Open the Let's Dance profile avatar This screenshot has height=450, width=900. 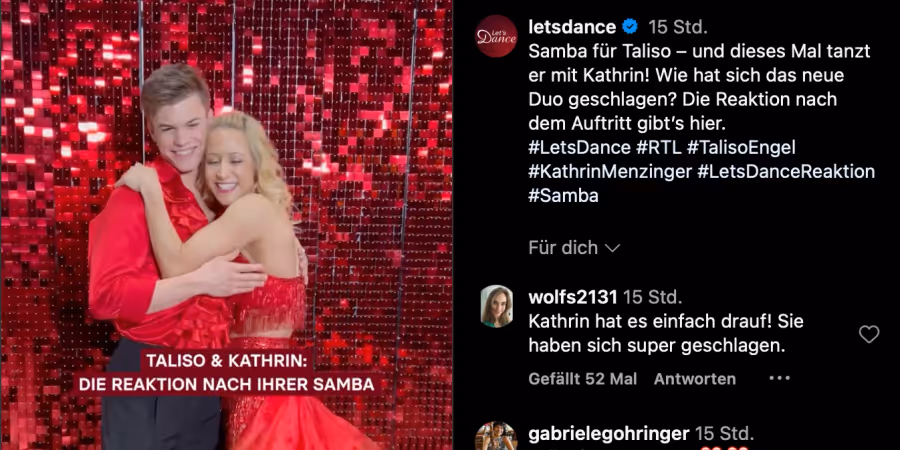tap(496, 36)
